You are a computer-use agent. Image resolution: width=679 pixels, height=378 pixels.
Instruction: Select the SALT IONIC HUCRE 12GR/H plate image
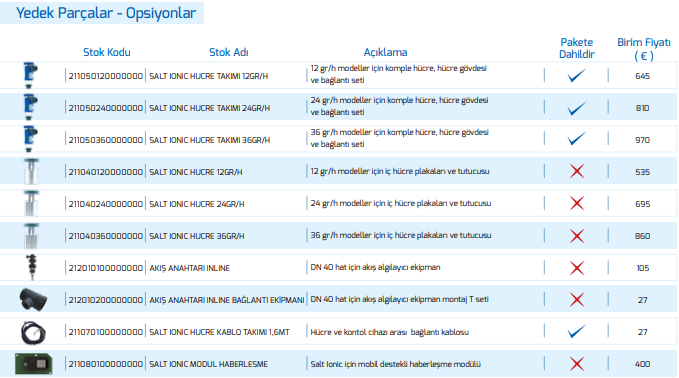(31, 171)
